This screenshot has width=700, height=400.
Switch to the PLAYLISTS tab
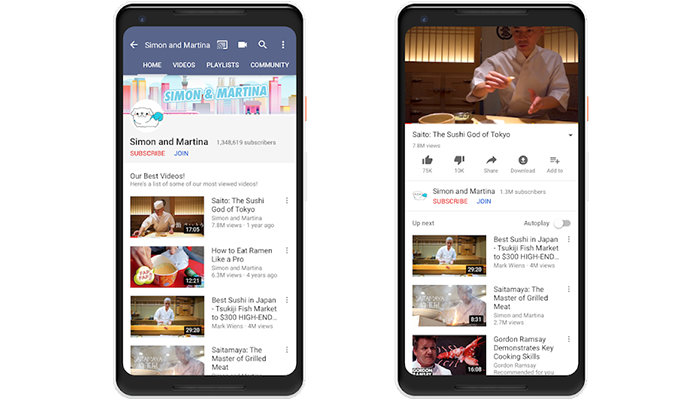[222, 65]
